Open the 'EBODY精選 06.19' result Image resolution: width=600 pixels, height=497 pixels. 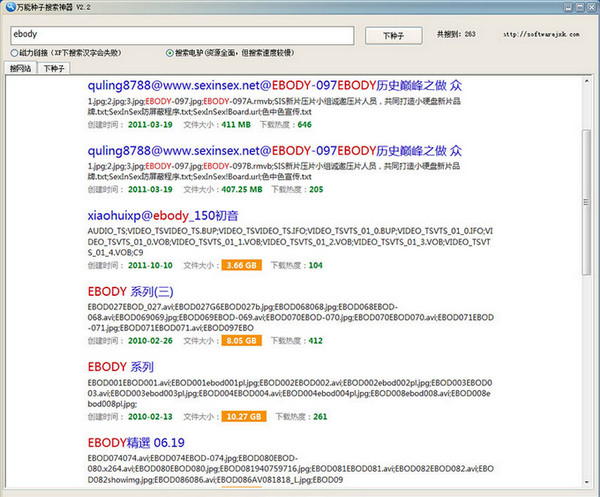[x=135, y=441]
